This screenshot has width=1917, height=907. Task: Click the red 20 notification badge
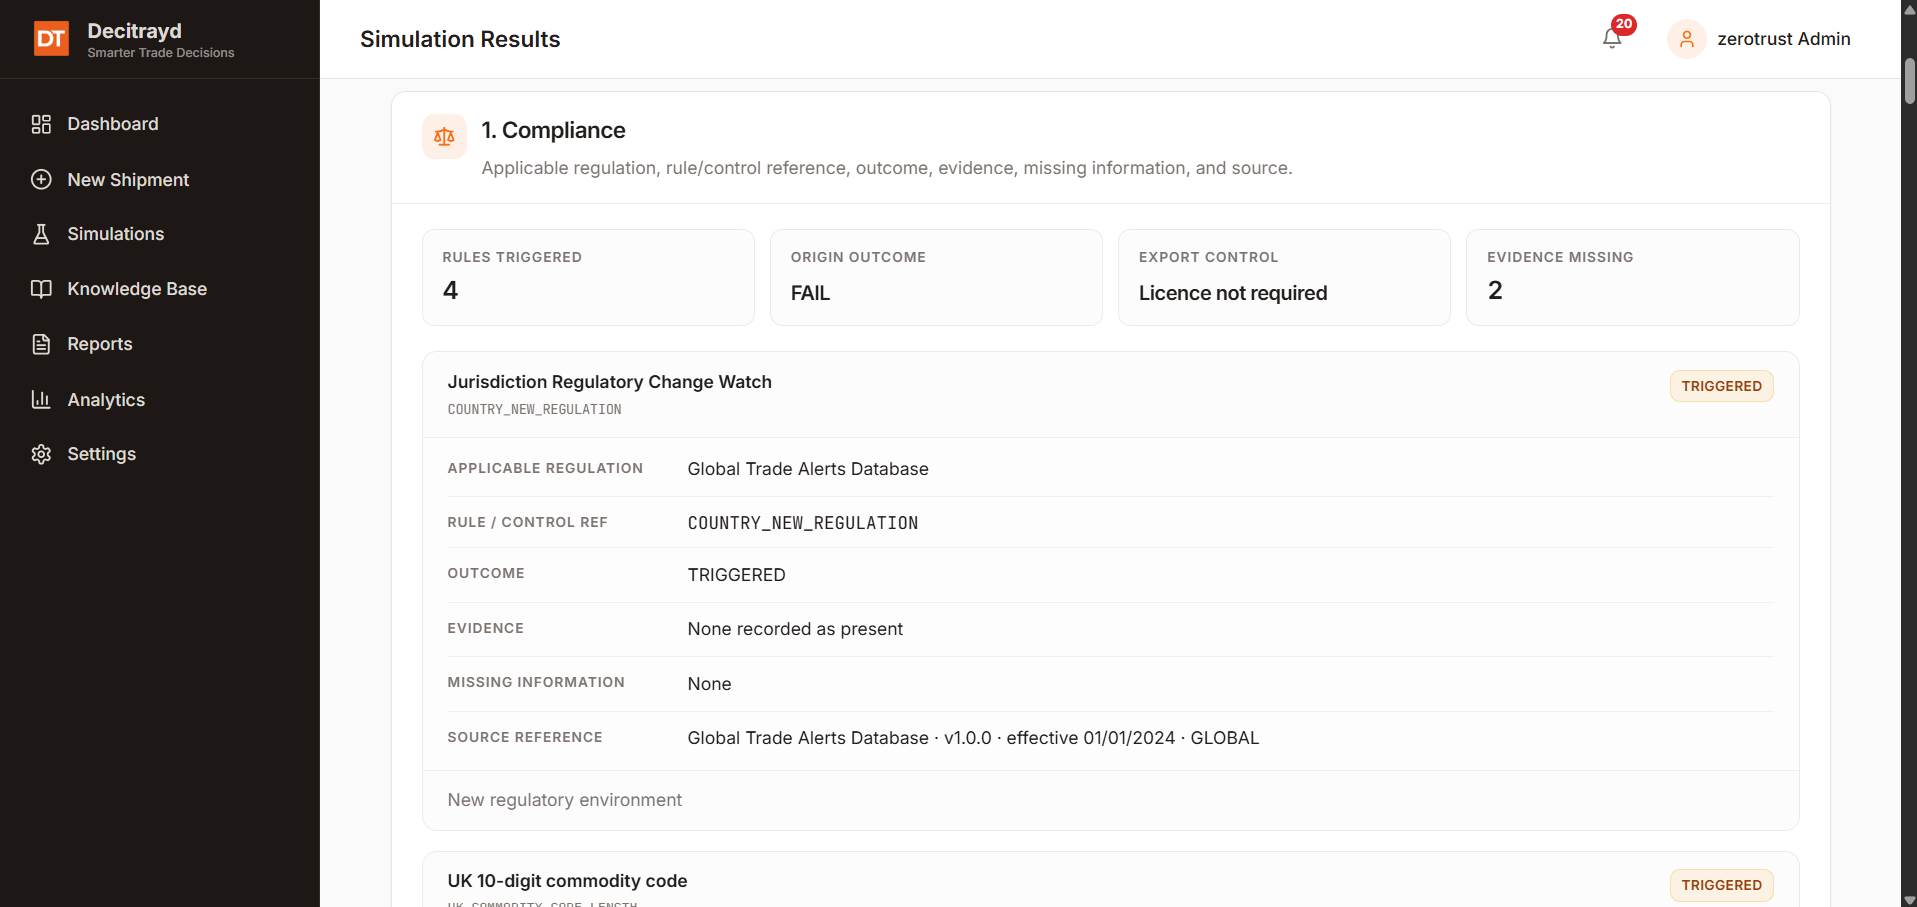click(1624, 24)
